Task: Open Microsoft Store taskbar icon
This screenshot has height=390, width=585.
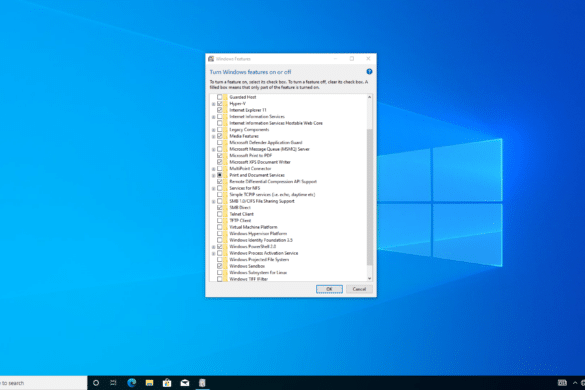Action: pyautogui.click(x=167, y=383)
